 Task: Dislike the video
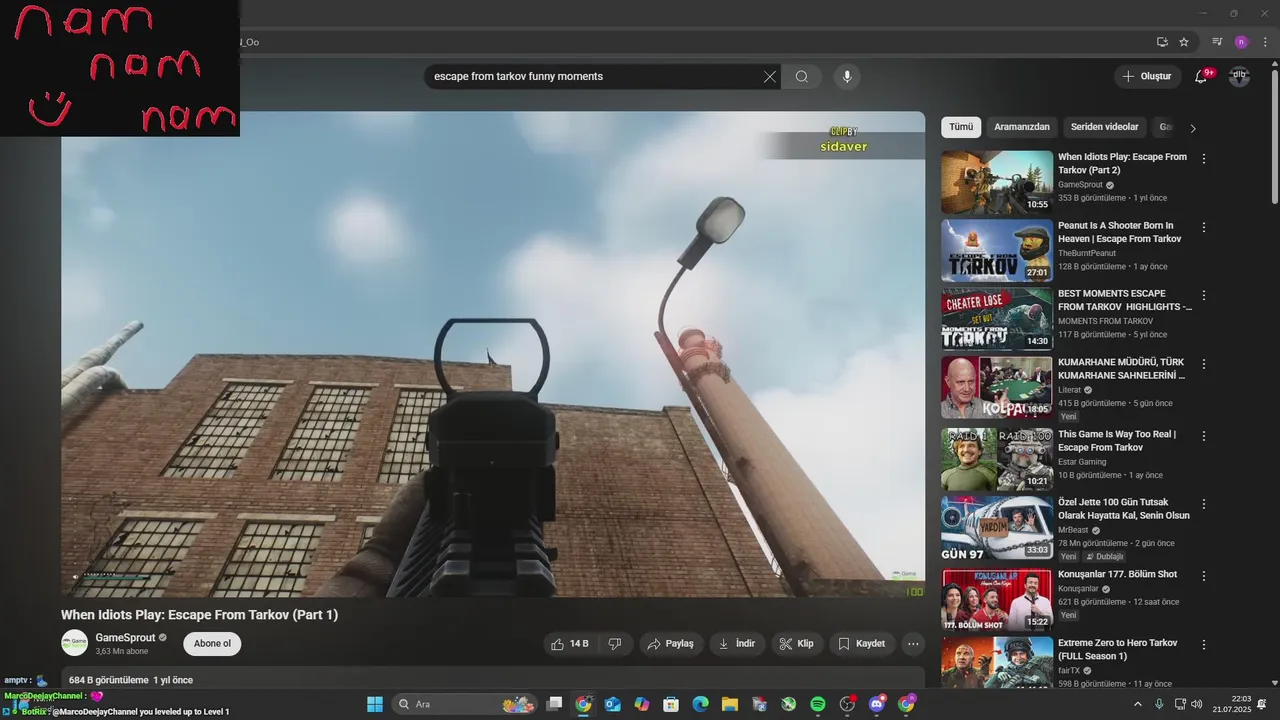pyautogui.click(x=615, y=644)
